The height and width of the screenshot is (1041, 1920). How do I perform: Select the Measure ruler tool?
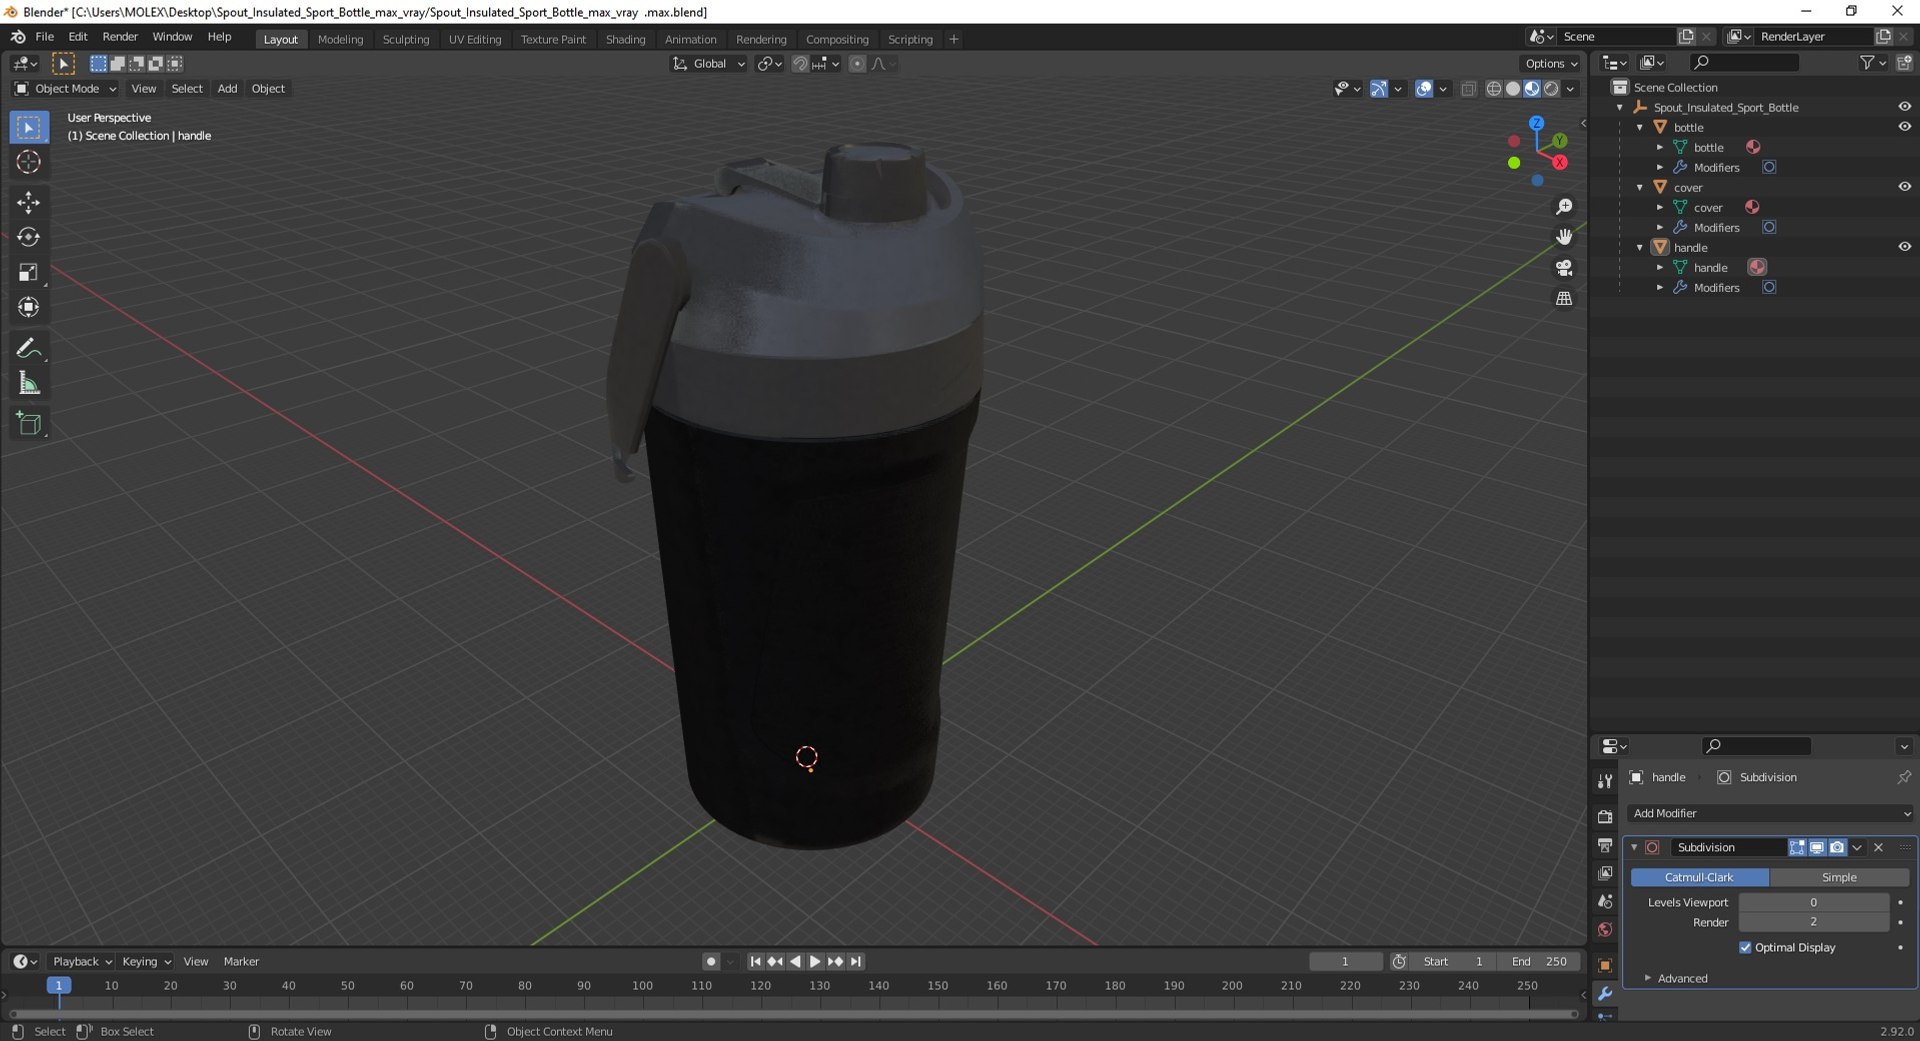click(x=28, y=384)
